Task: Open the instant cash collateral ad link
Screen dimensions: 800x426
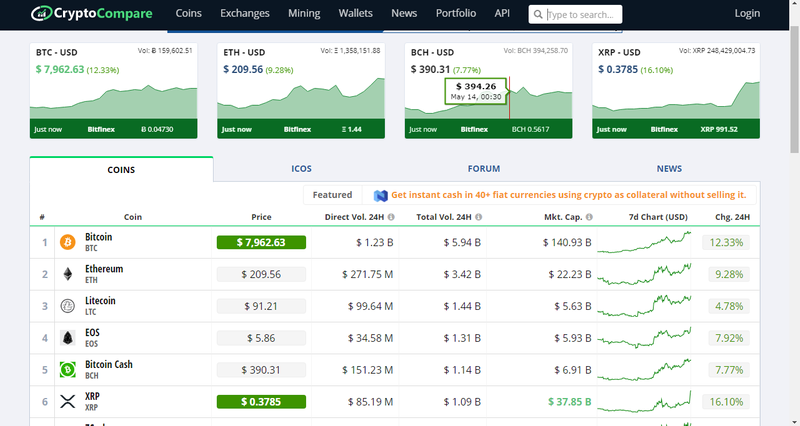Action: [568, 195]
